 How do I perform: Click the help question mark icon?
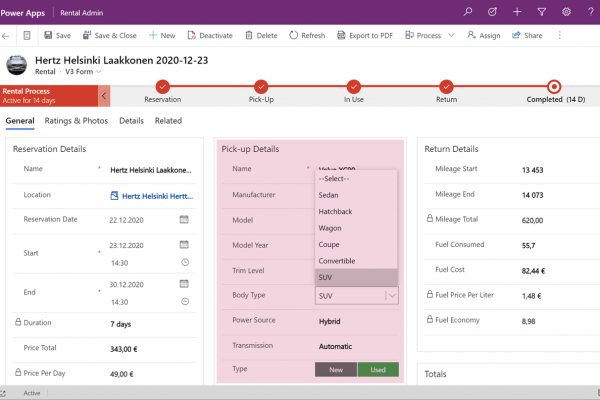(x=591, y=12)
